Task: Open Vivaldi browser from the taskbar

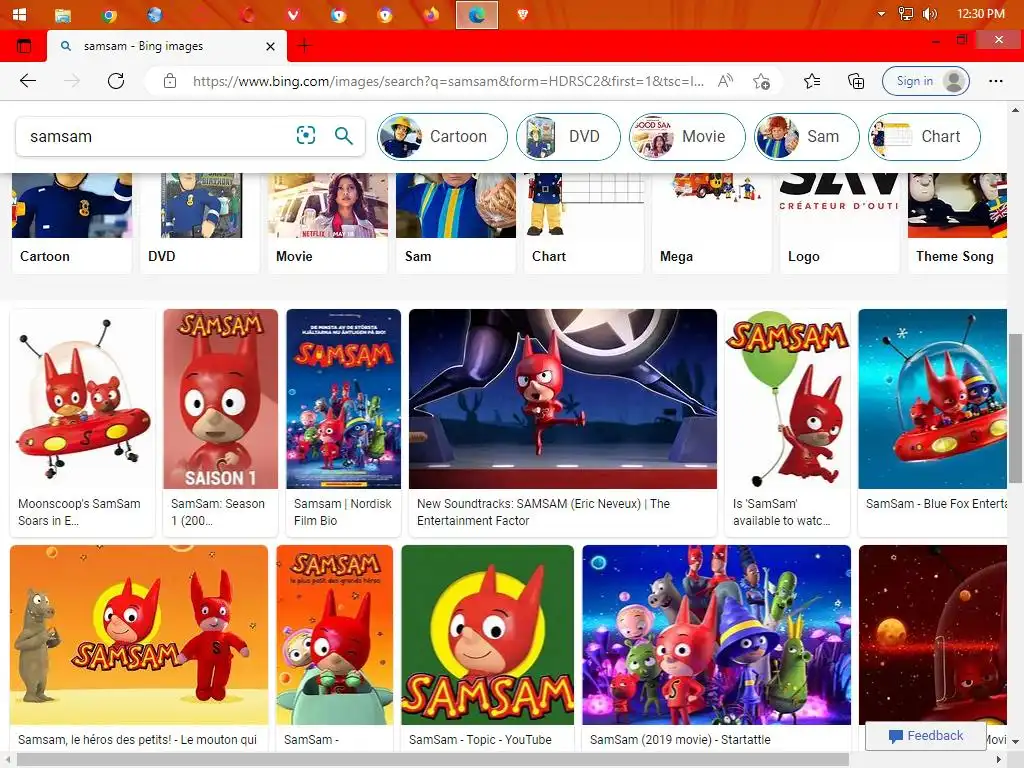Action: pyautogui.click(x=293, y=14)
